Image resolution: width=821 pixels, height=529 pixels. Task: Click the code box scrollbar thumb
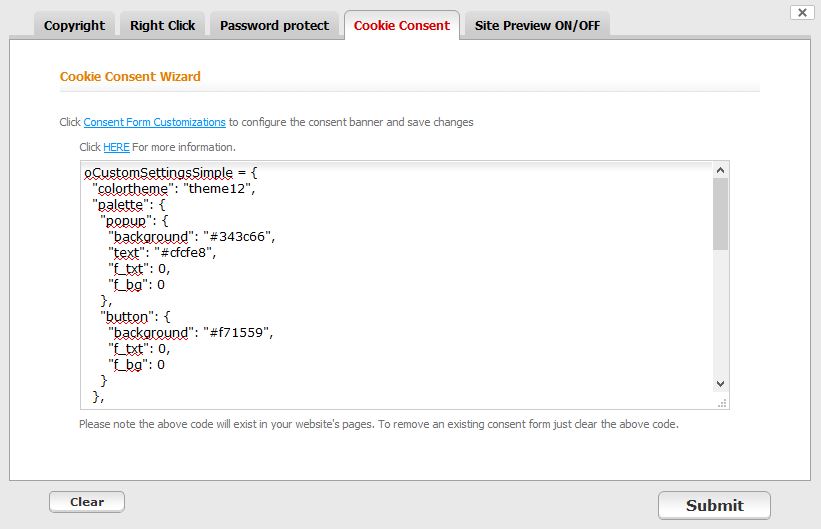[x=720, y=213]
